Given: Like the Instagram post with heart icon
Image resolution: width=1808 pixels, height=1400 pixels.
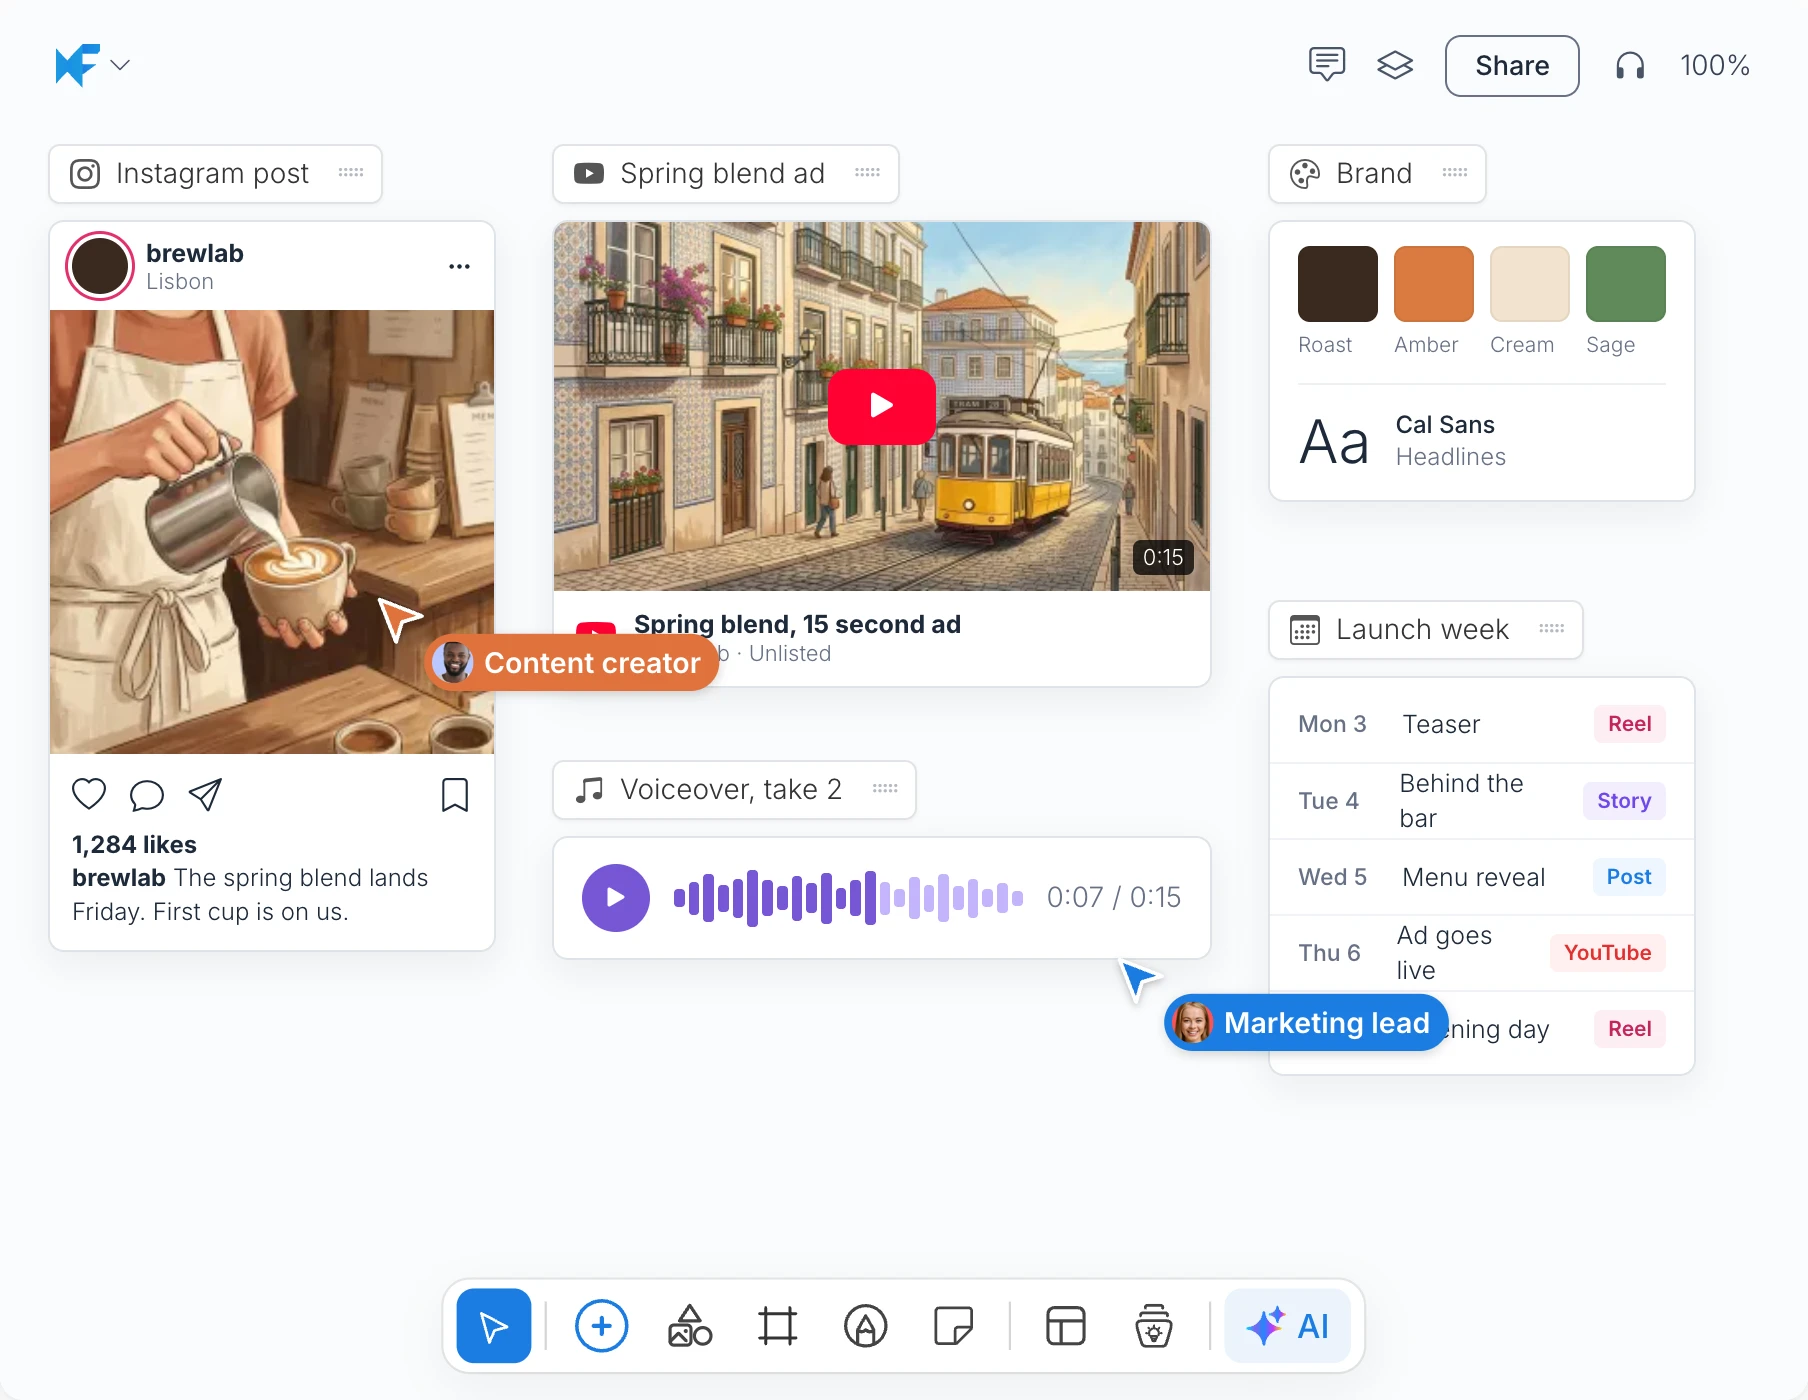Looking at the screenshot, I should tap(89, 794).
